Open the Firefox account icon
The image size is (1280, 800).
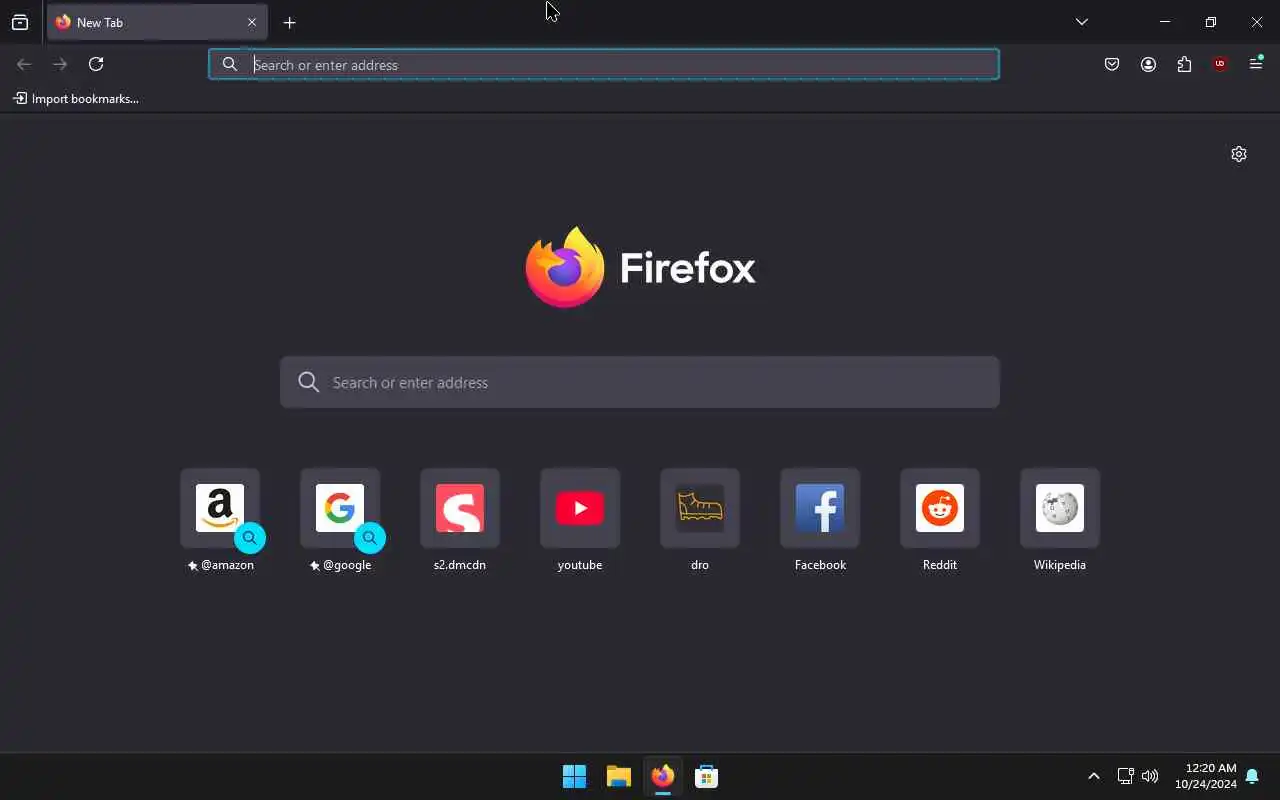tap(1148, 64)
